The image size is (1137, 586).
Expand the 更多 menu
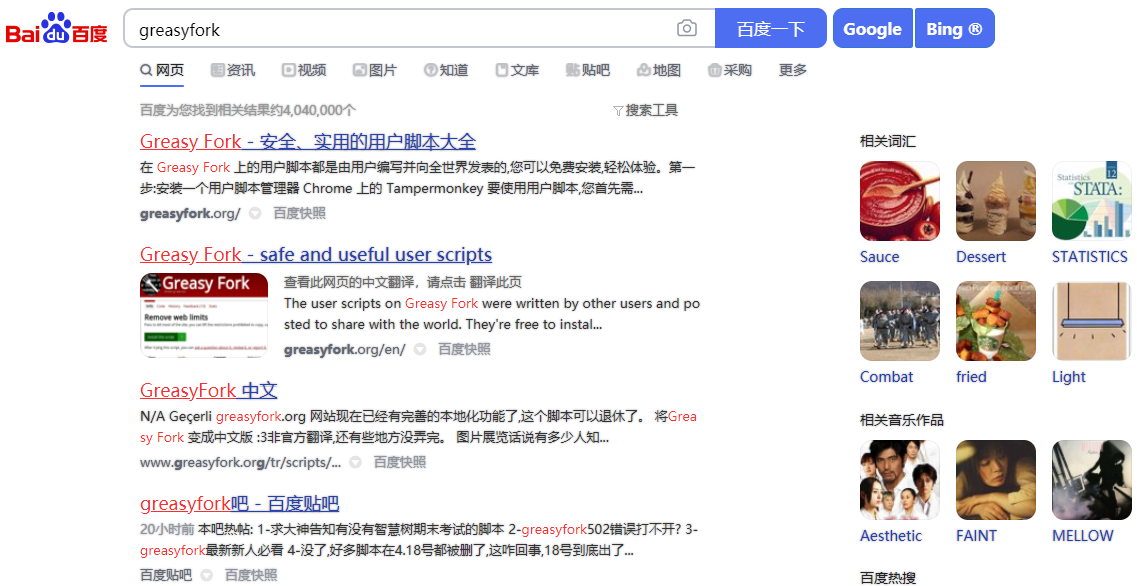793,70
